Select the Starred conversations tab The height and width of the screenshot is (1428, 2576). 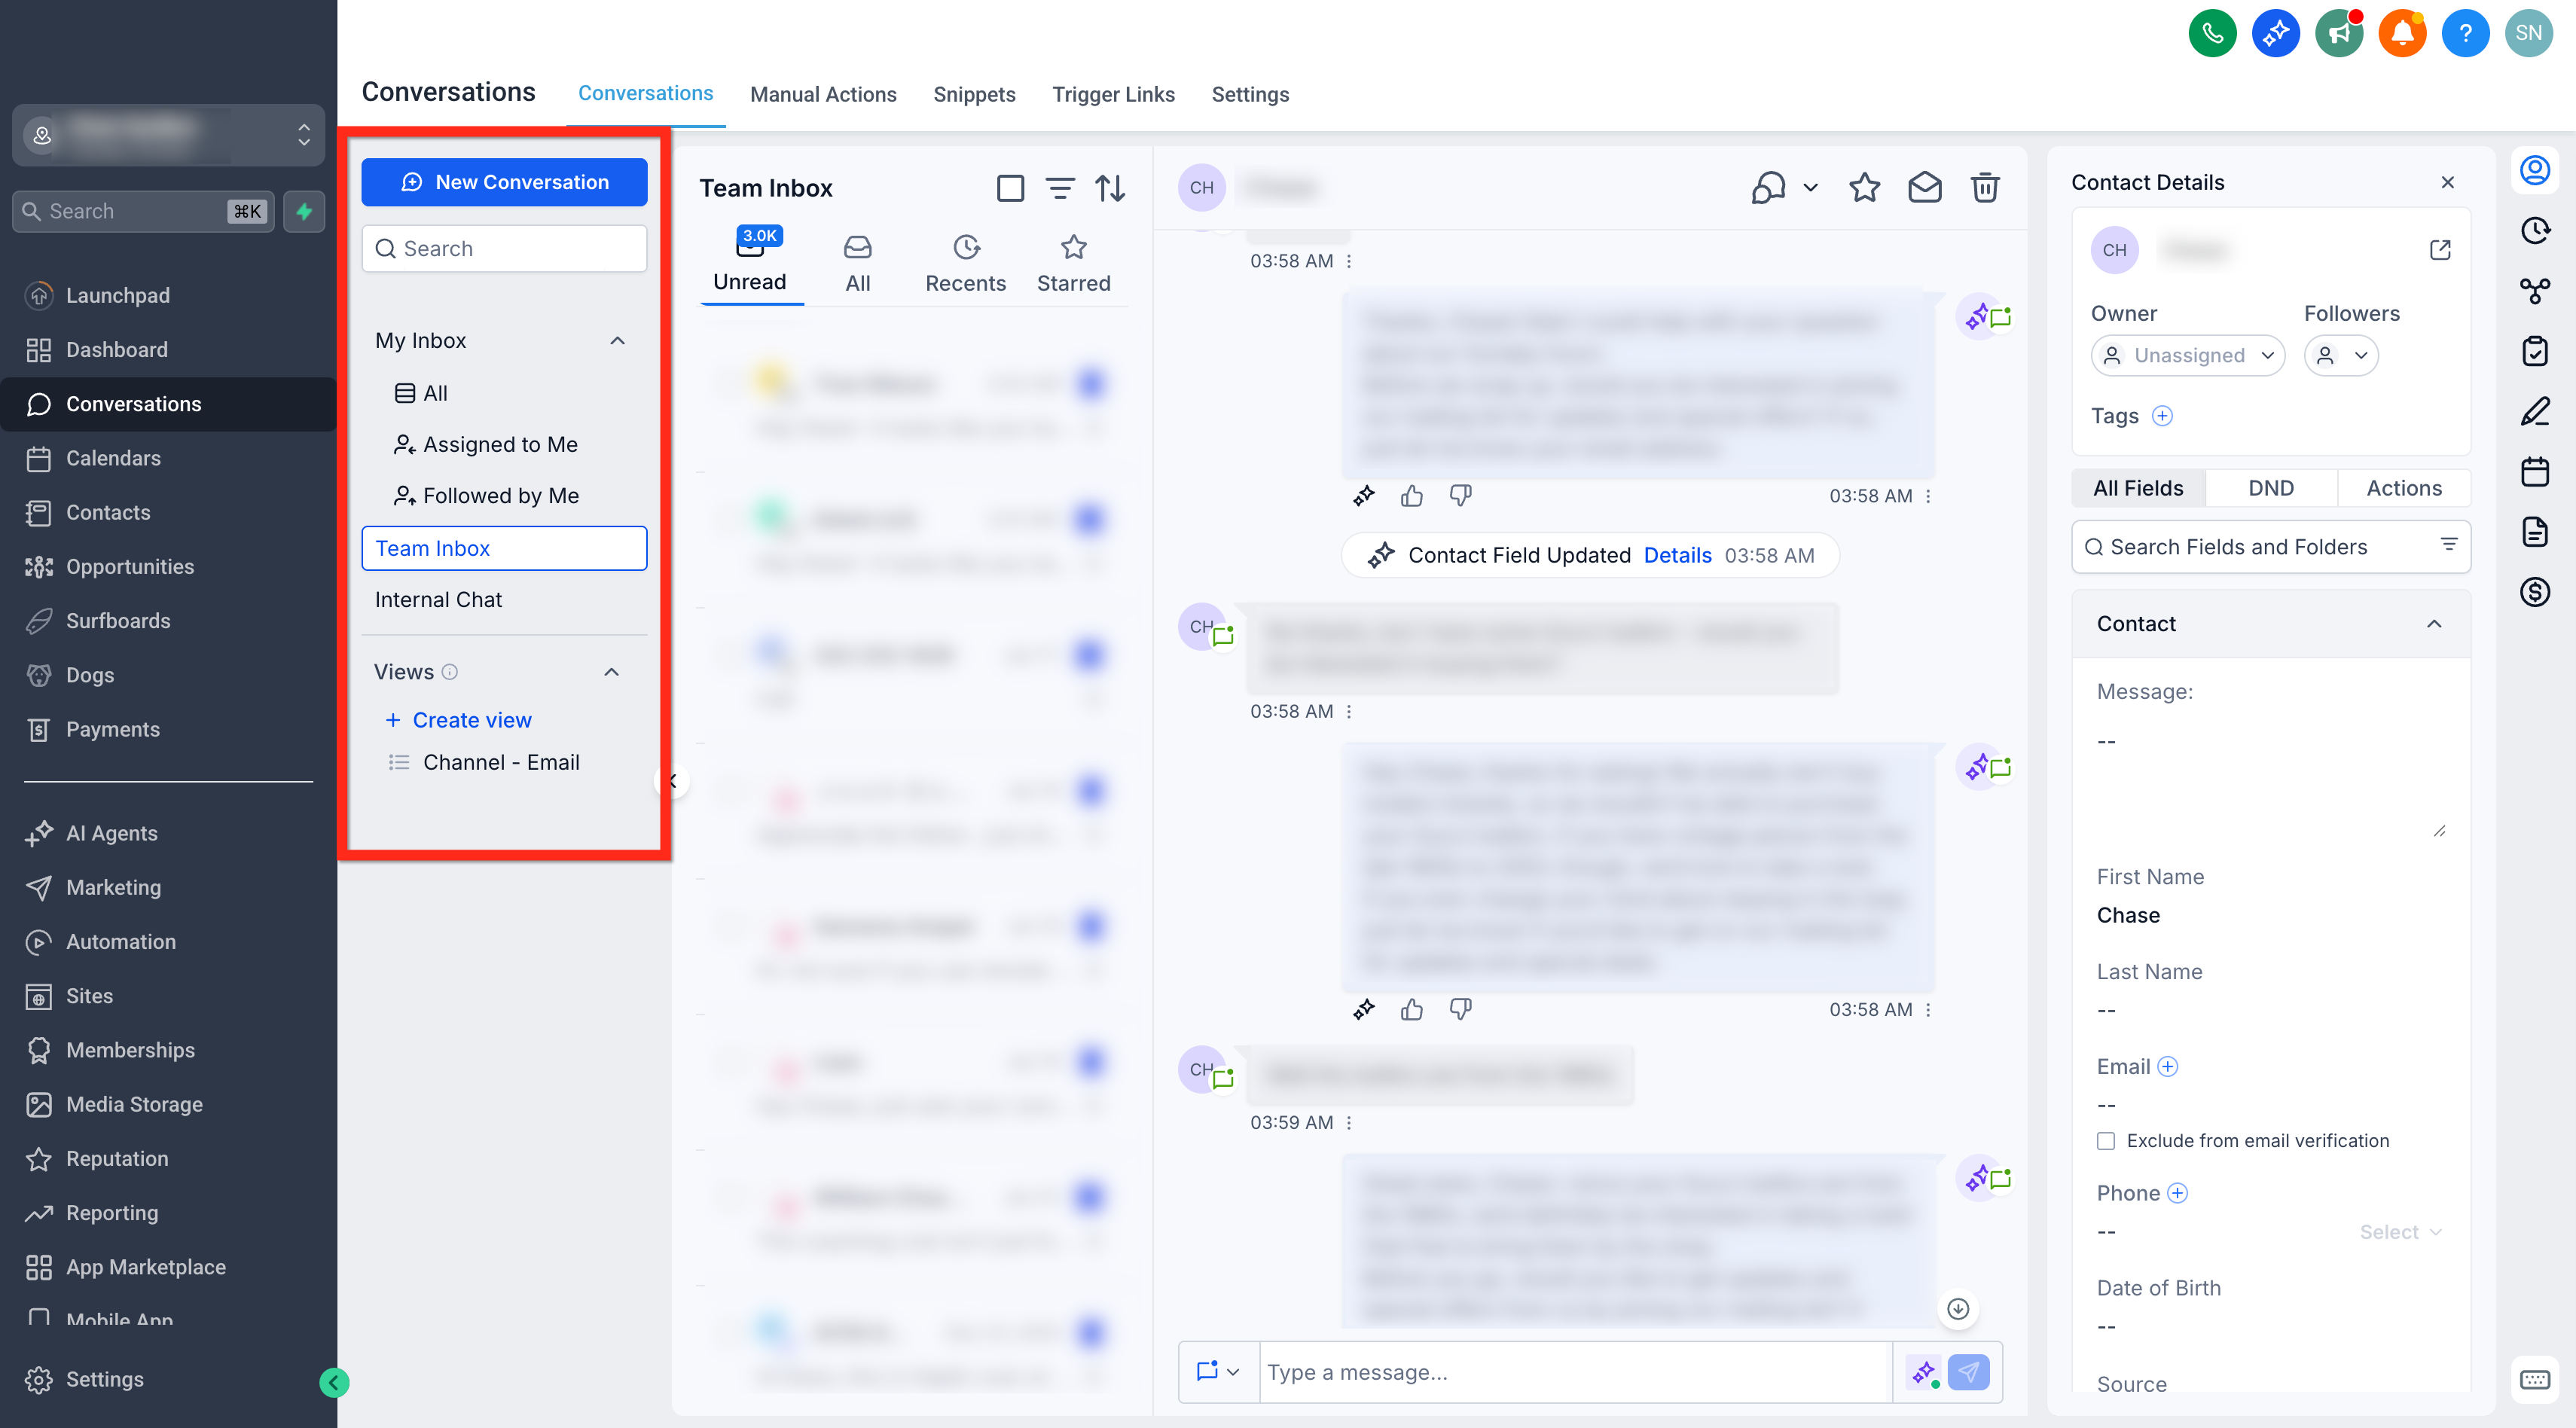[1073, 264]
